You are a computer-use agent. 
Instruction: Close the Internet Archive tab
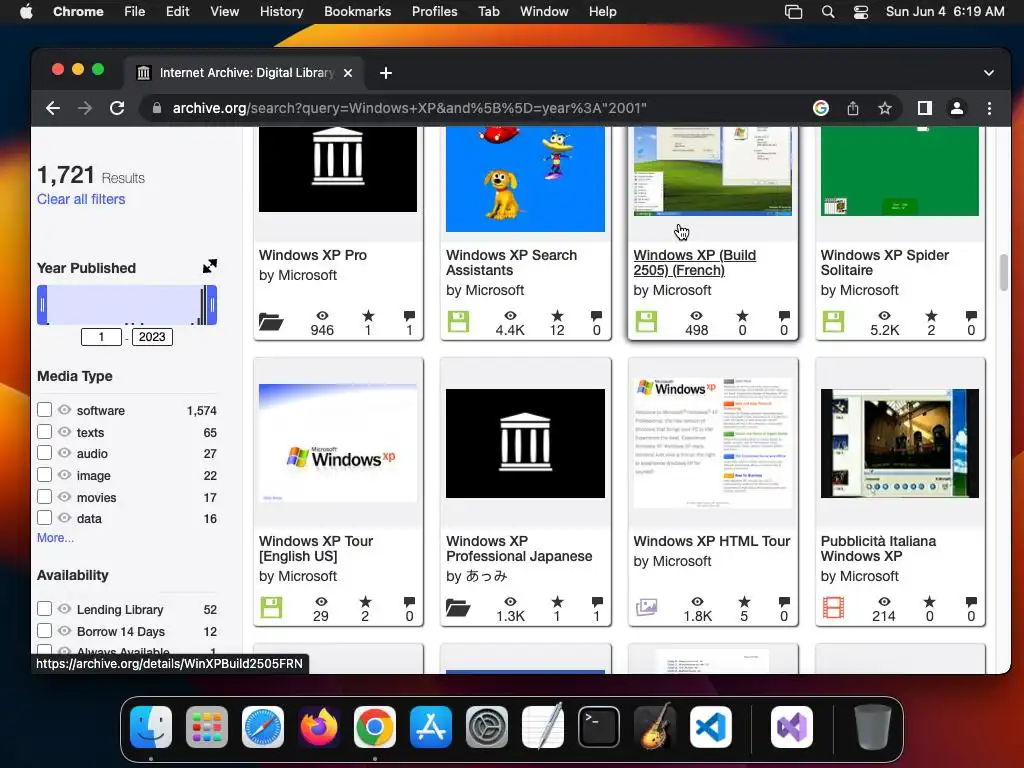(x=348, y=73)
